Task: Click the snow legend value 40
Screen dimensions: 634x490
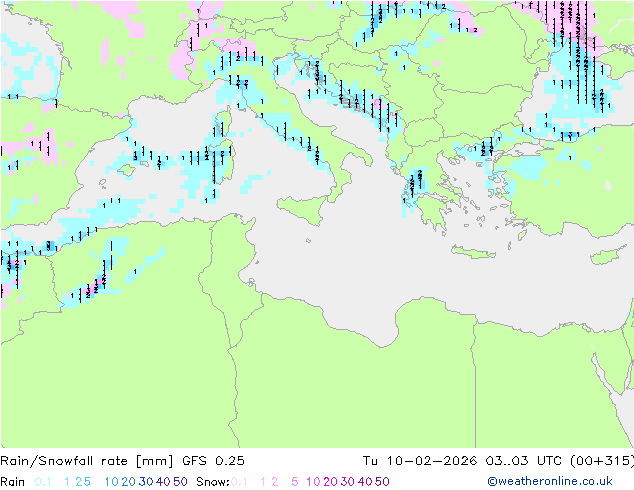Action: (x=365, y=482)
